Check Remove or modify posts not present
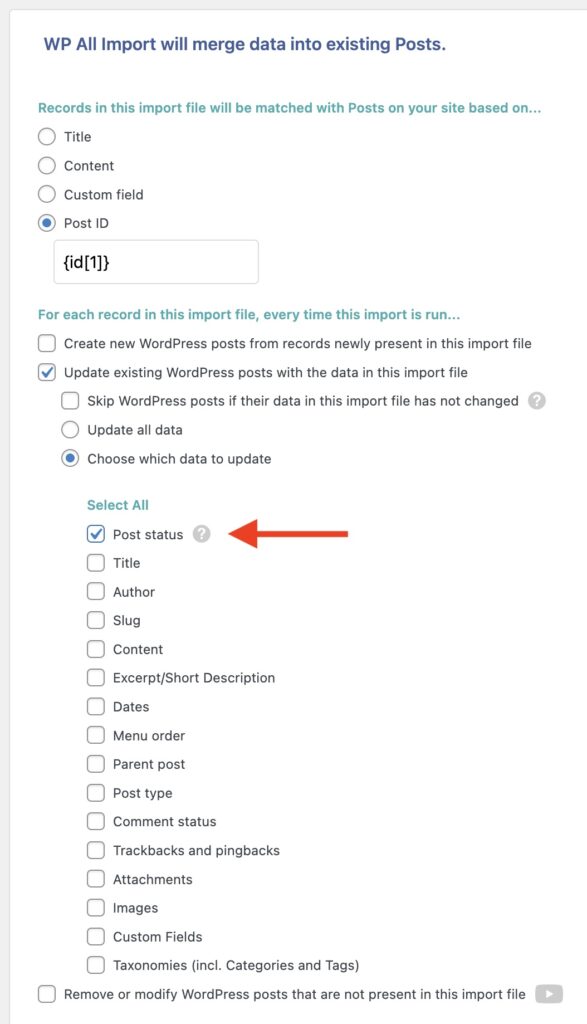 (x=46, y=994)
